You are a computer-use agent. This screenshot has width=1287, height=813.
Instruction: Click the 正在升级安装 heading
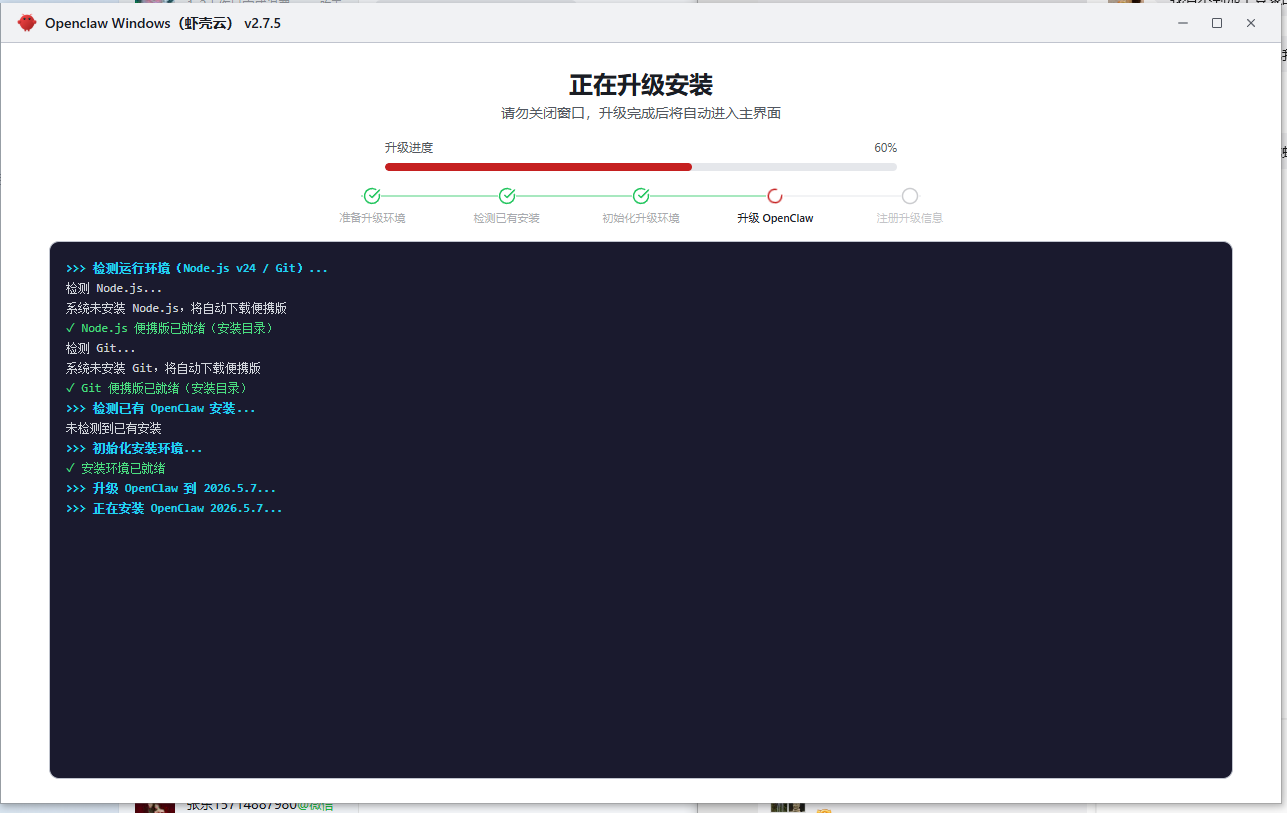click(x=641, y=85)
